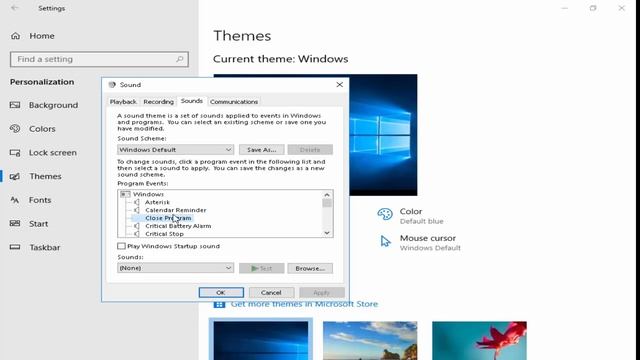Select Calendar Reminder event
Viewport: 640px width, 360px height.
(176, 210)
